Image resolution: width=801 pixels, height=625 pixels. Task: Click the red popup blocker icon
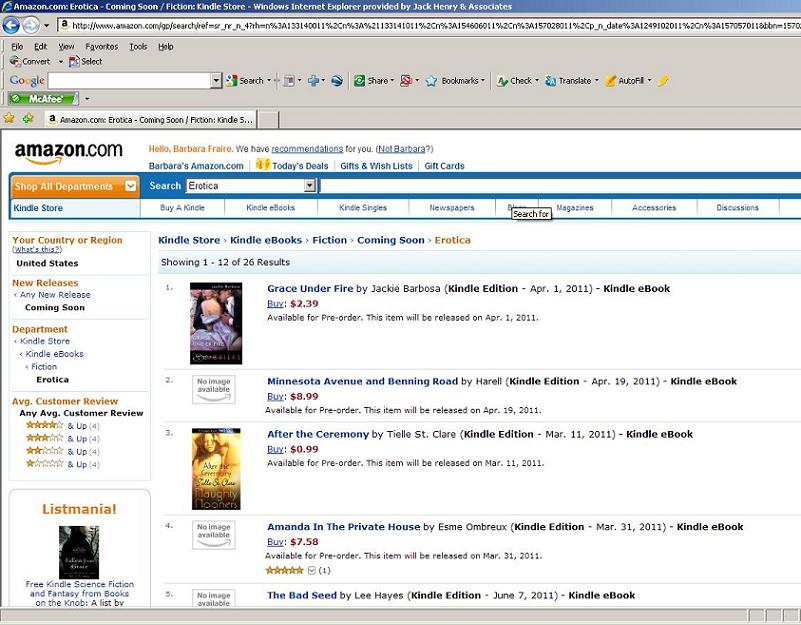pyautogui.click(x=406, y=81)
